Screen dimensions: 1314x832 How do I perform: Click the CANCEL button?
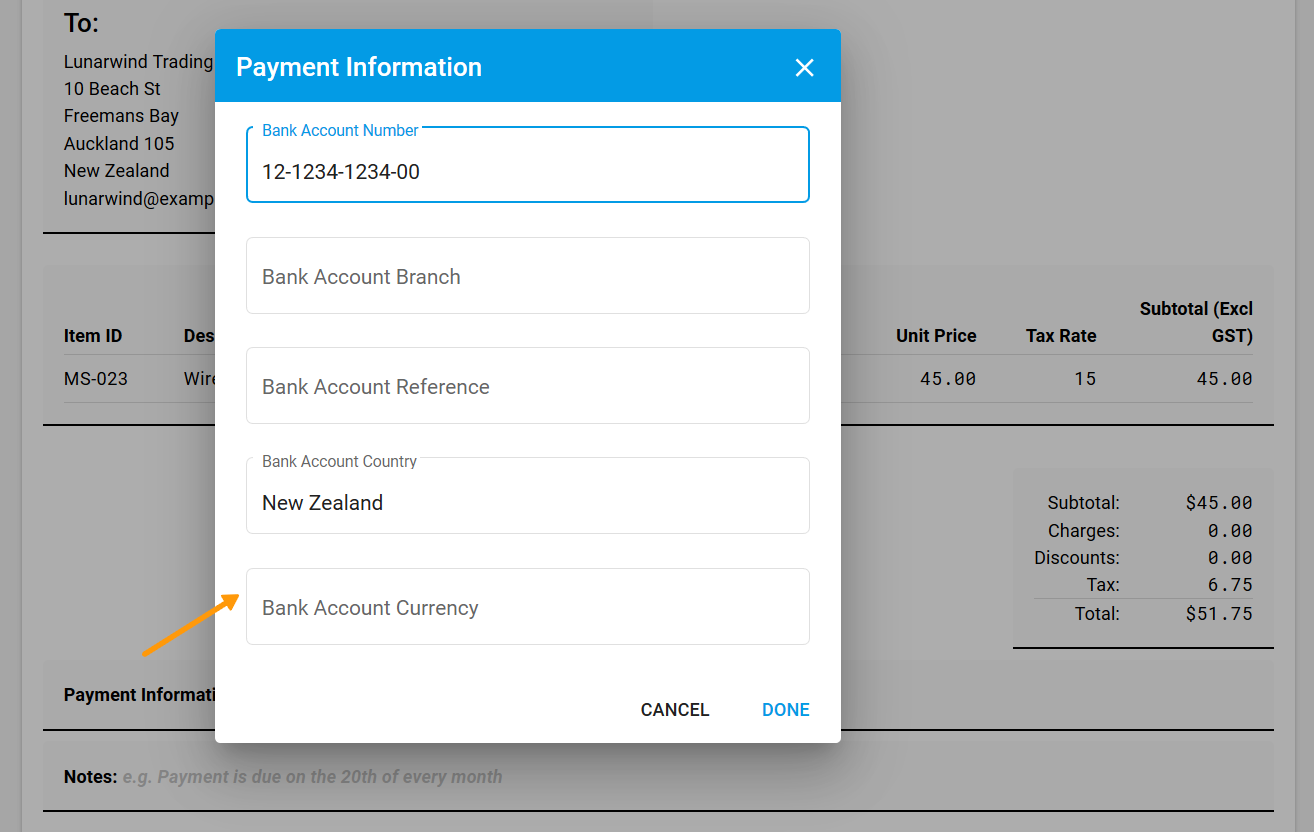tap(674, 709)
